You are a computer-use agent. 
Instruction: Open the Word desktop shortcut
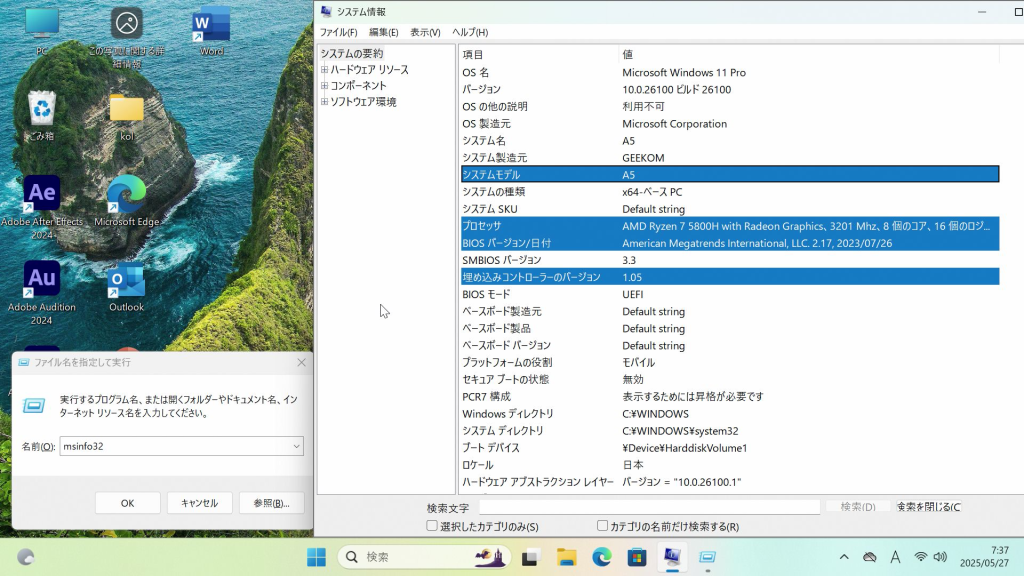click(211, 29)
